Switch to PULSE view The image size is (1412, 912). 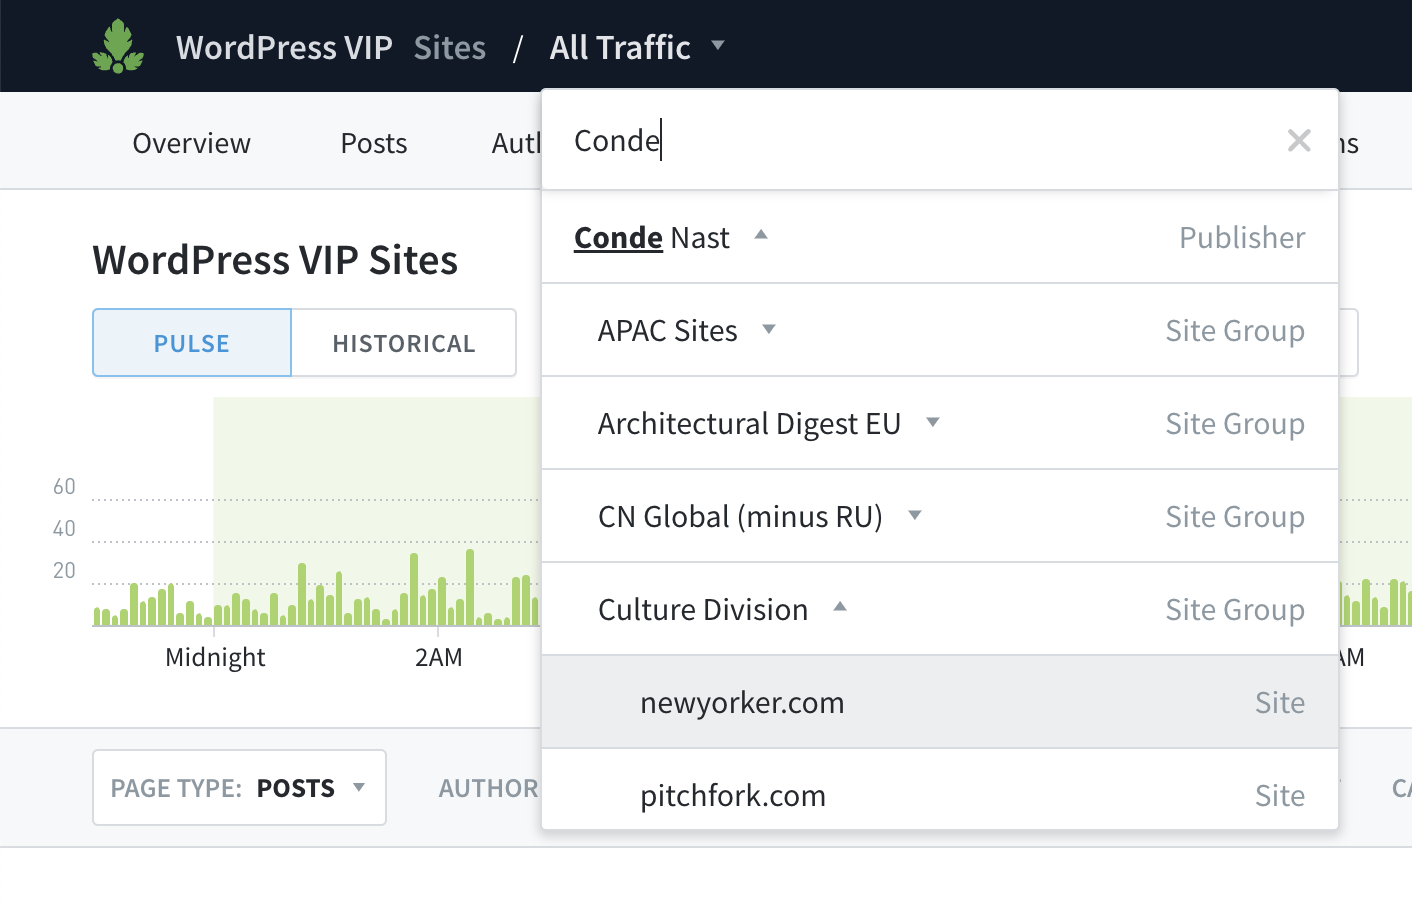[x=192, y=343]
